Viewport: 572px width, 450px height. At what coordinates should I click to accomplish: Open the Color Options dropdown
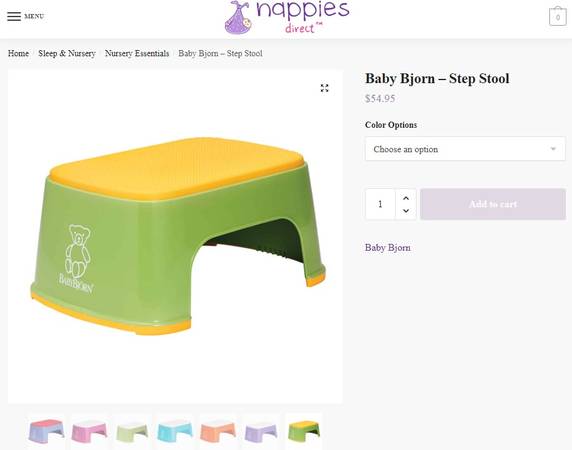[x=465, y=149]
